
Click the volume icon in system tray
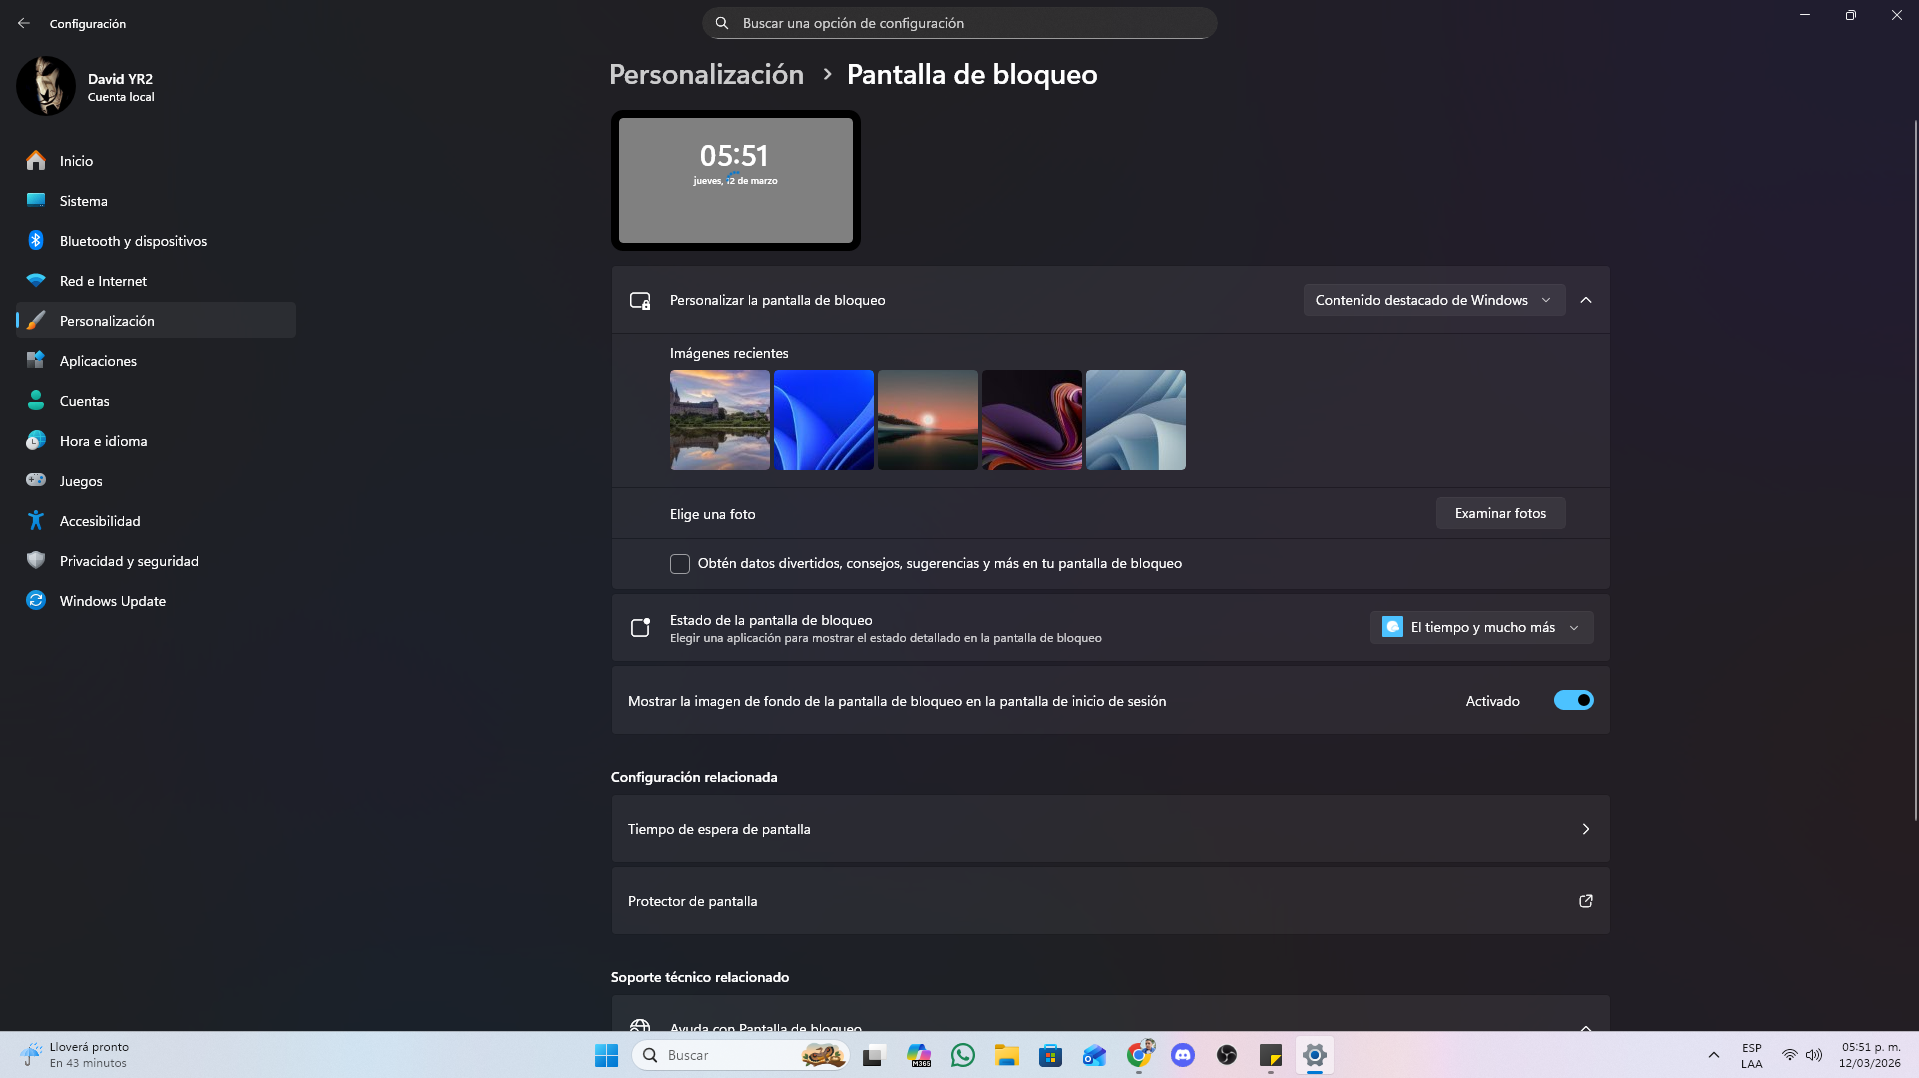pyautogui.click(x=1813, y=1055)
